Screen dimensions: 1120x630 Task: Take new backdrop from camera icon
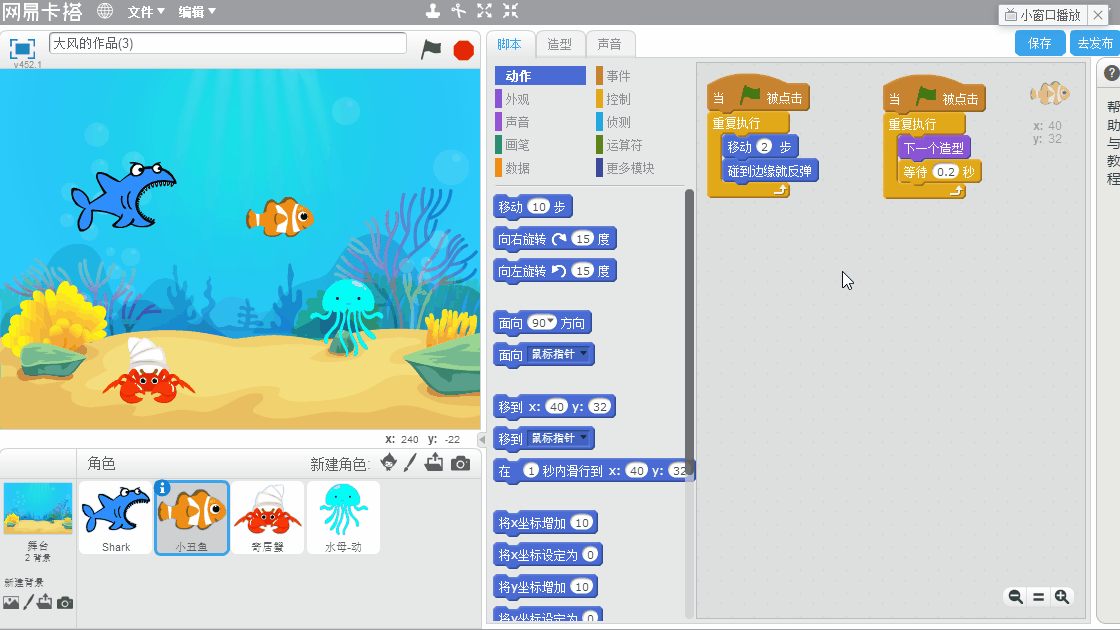[x=65, y=603]
